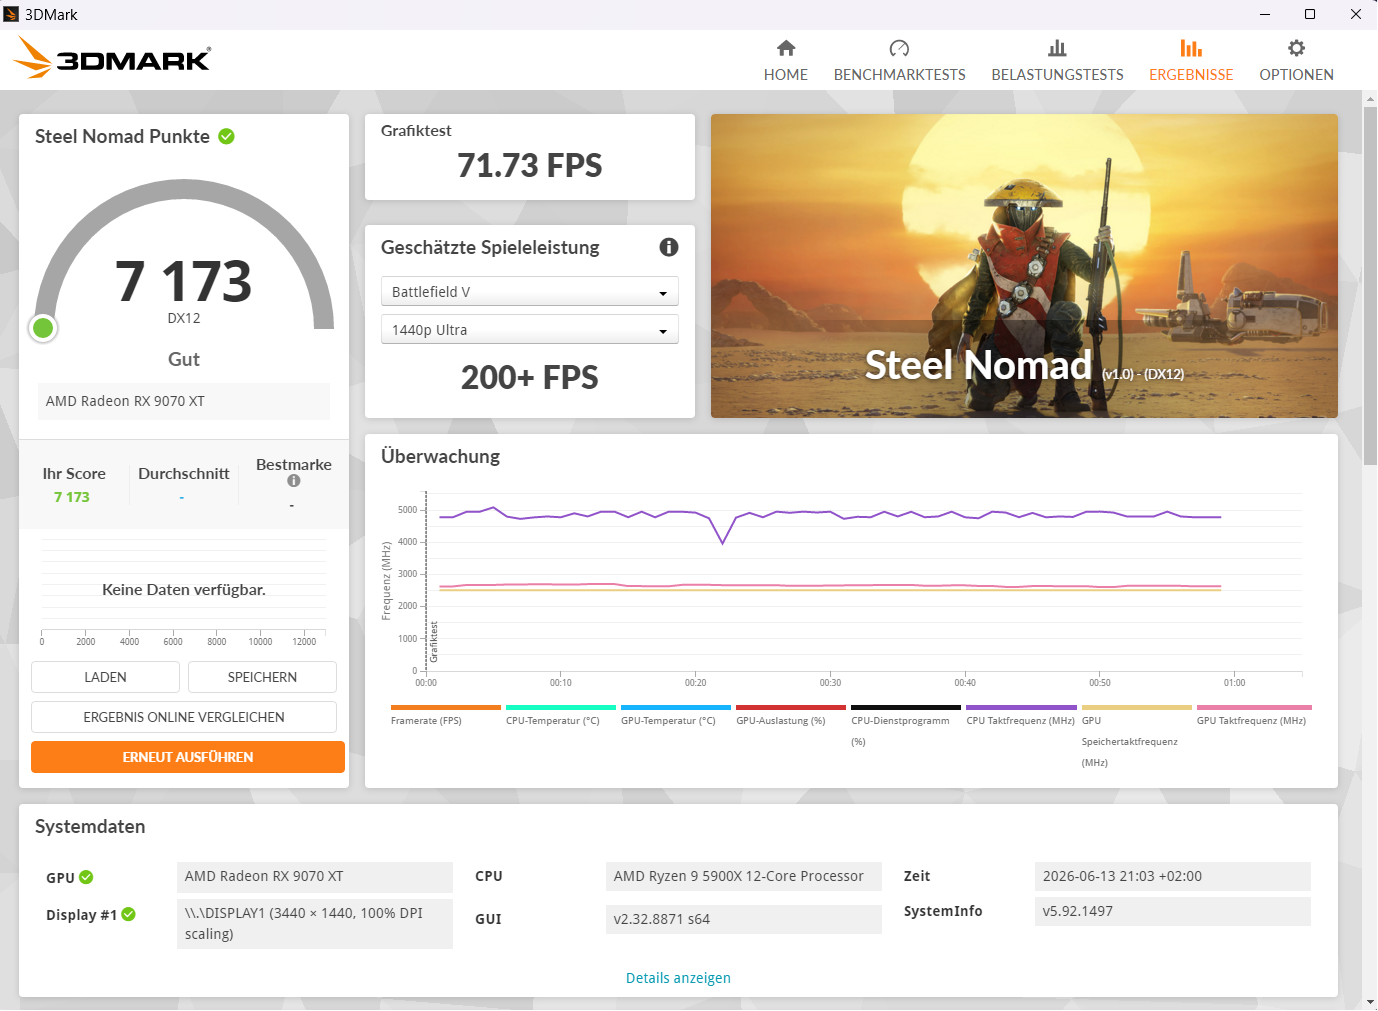1378x1011 pixels.
Task: Click Erneut ausführen orange button
Action: point(188,757)
